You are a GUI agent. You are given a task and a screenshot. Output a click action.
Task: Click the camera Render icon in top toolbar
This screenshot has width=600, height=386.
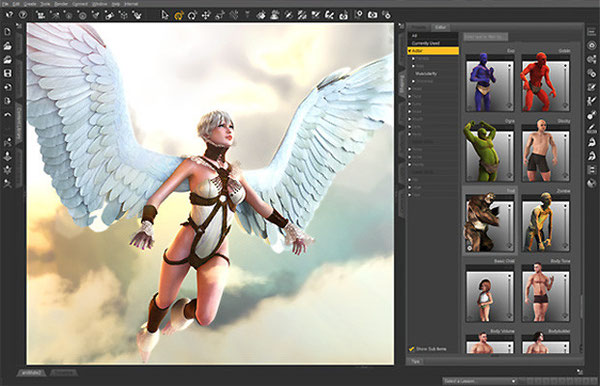pyautogui.click(x=372, y=15)
